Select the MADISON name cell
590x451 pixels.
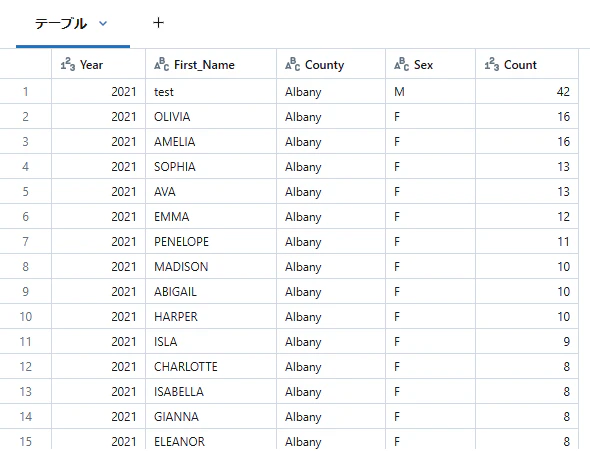pyautogui.click(x=211, y=267)
